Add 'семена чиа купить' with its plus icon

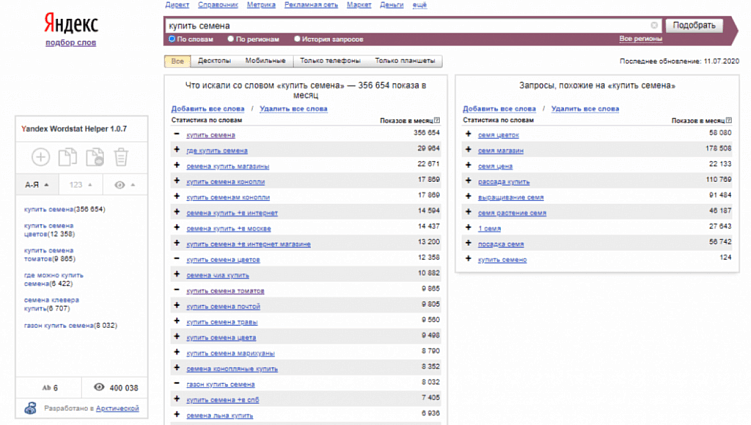177,274
